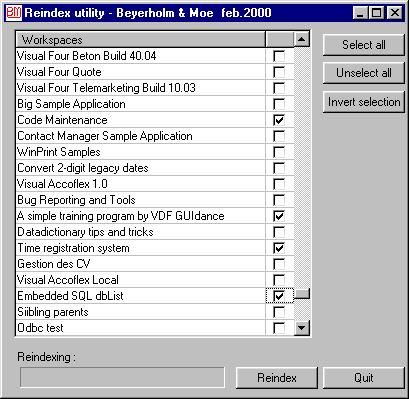The image size is (409, 399).
Task: Start reindexing with the Reindex button
Action: pos(277,378)
